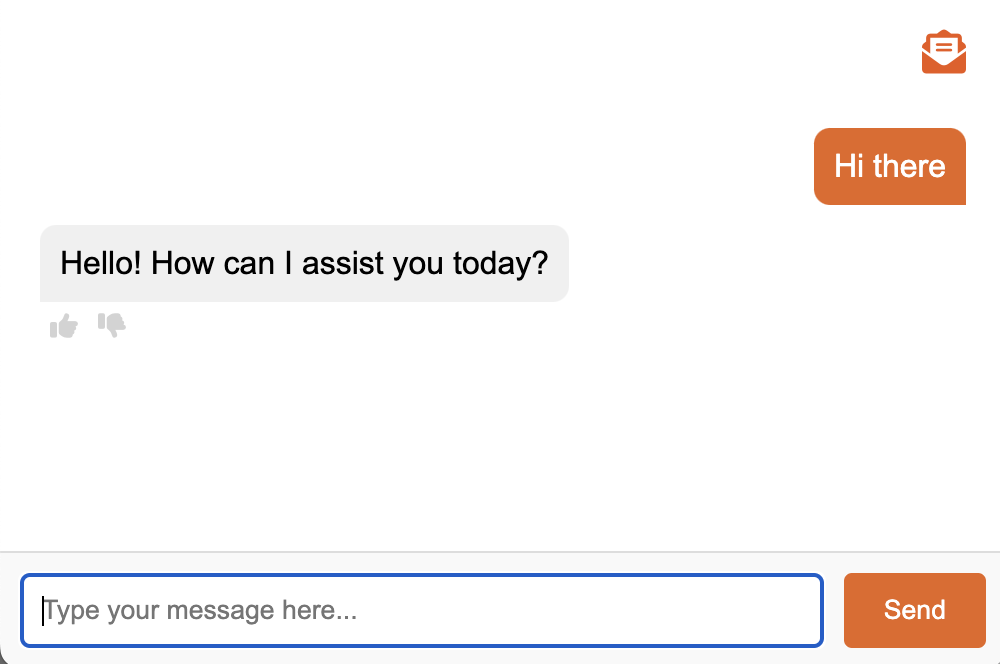Click the thumbs-up feedback icon below the reply

pyautogui.click(x=64, y=326)
